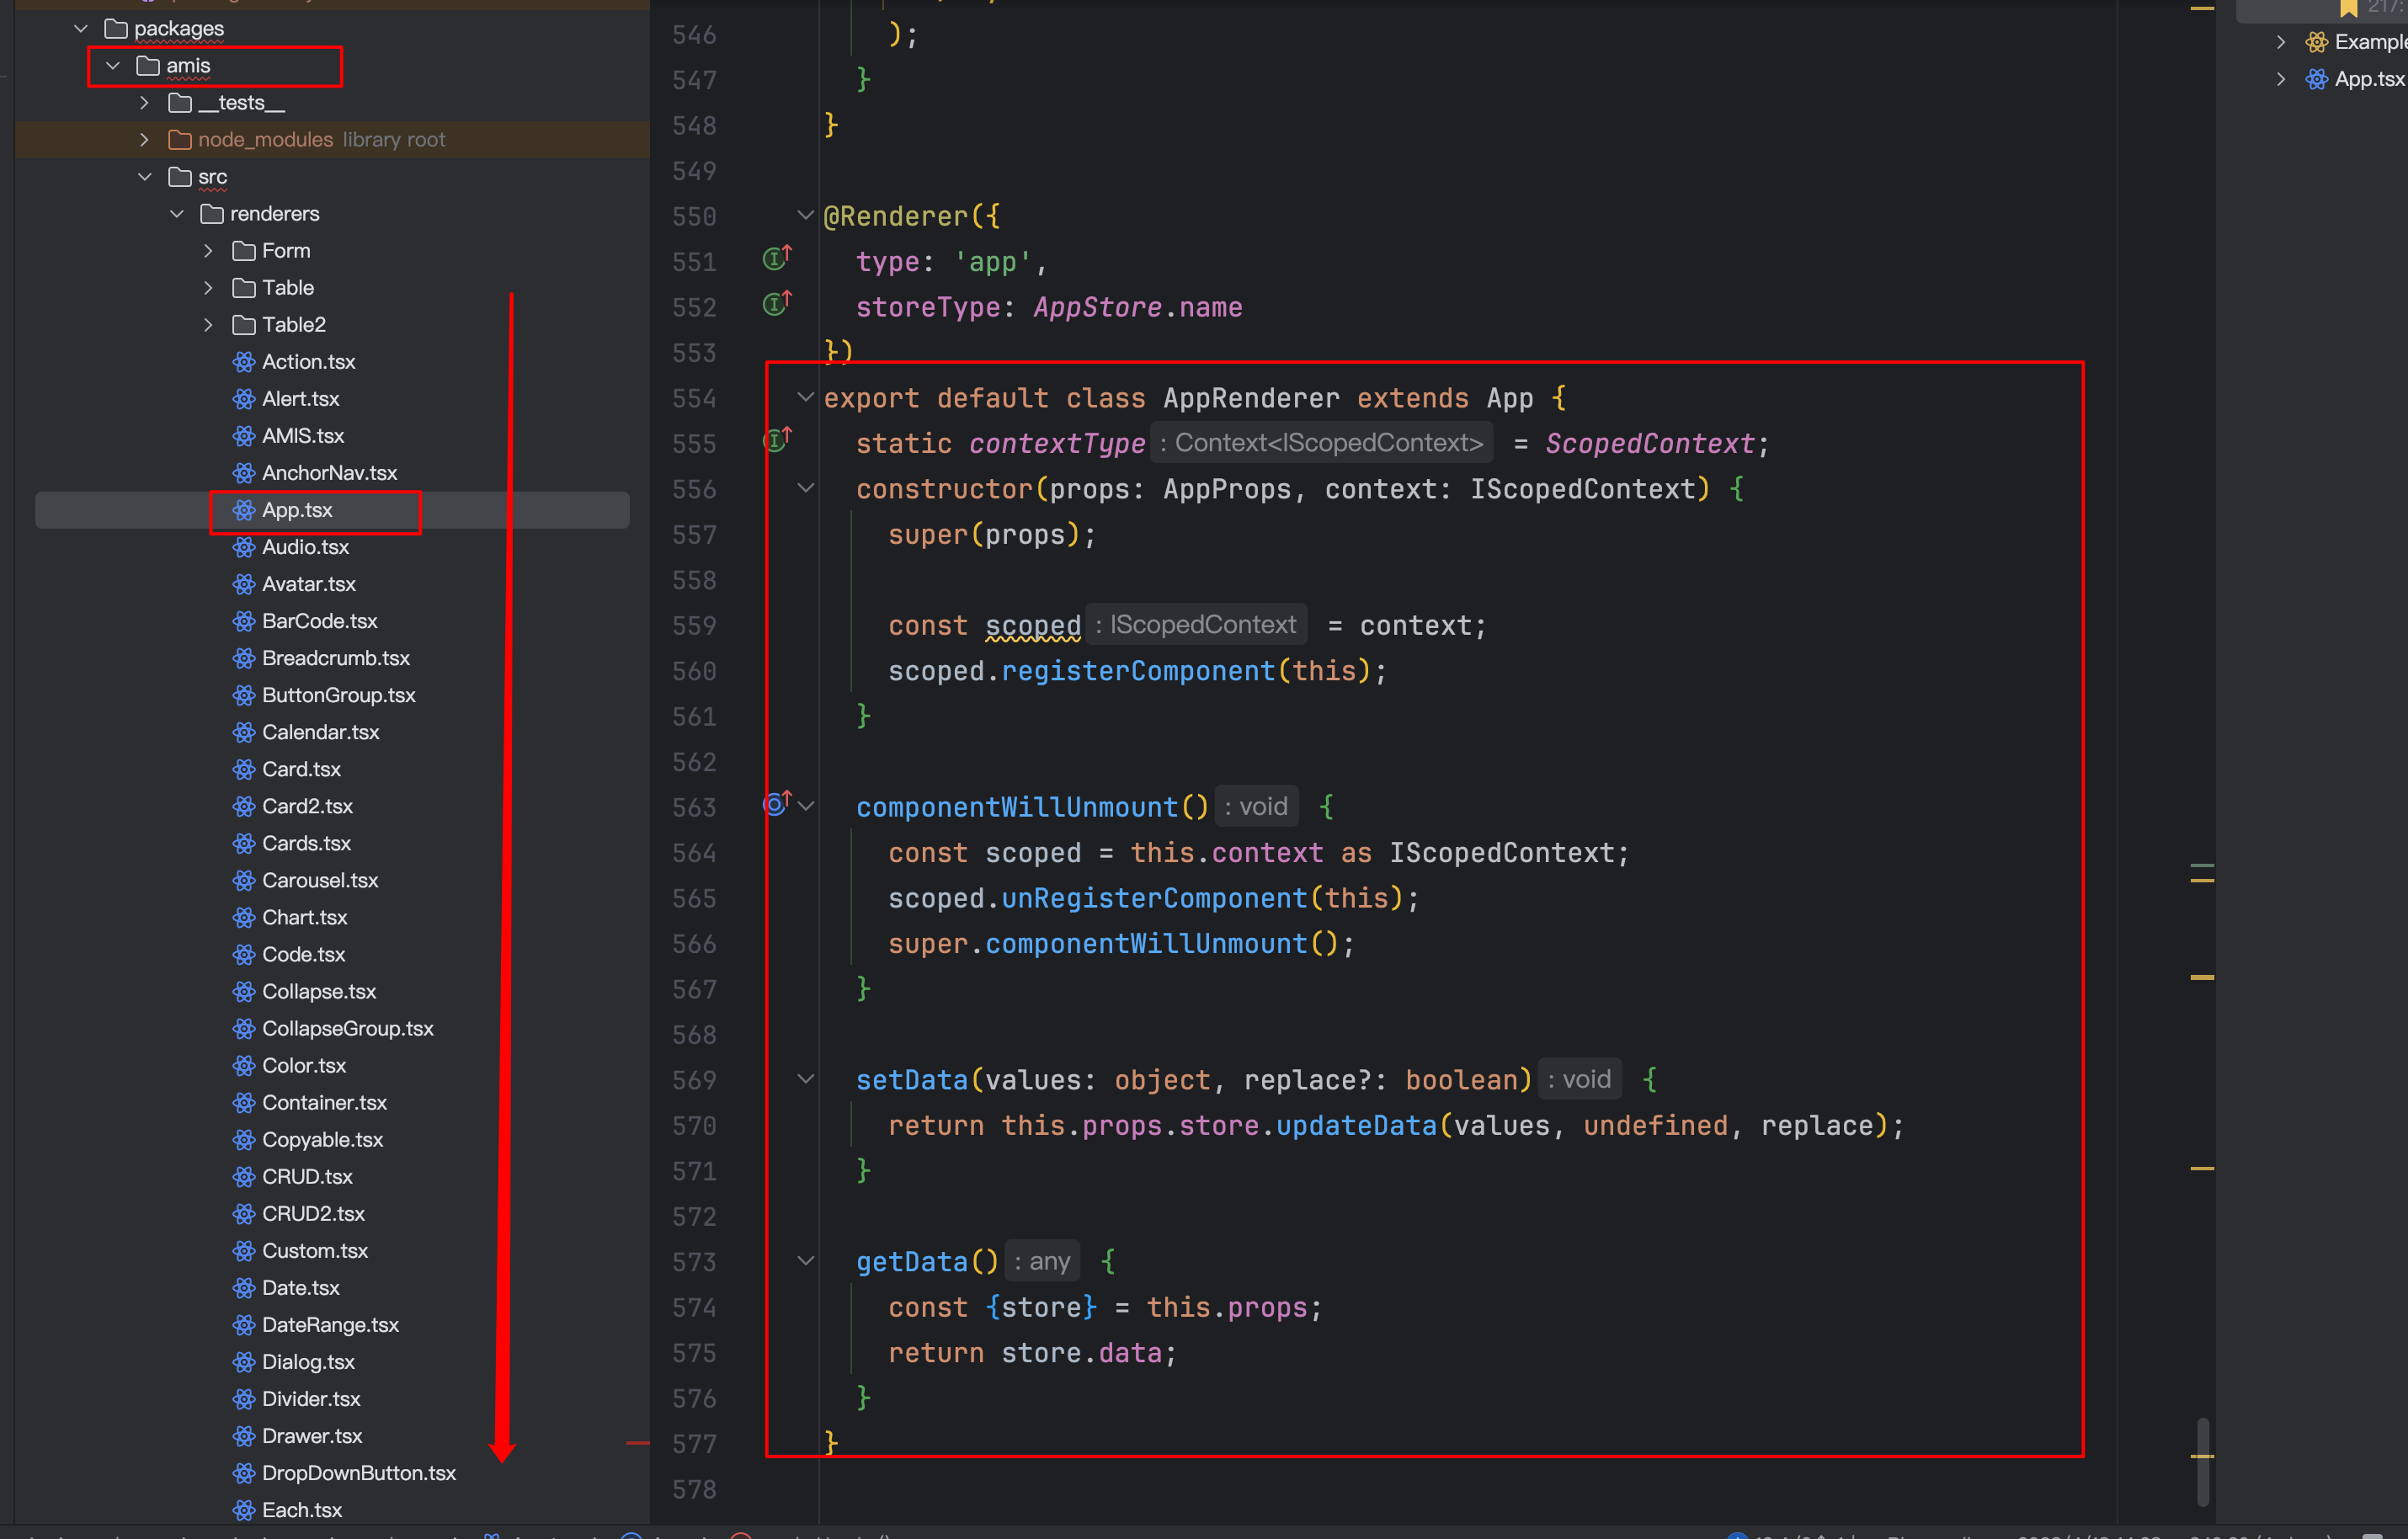The image size is (2408, 1539).
Task: Open Calendar.tsx in project tree
Action: [x=321, y=732]
